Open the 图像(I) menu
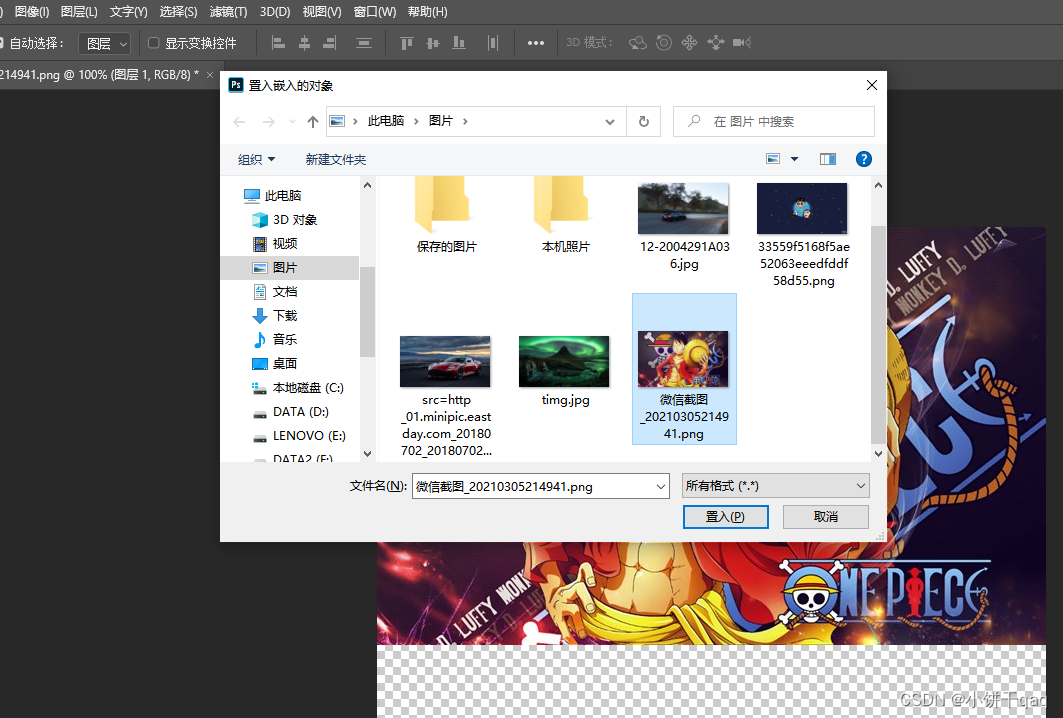Viewport: 1063px width, 718px height. [x=32, y=12]
